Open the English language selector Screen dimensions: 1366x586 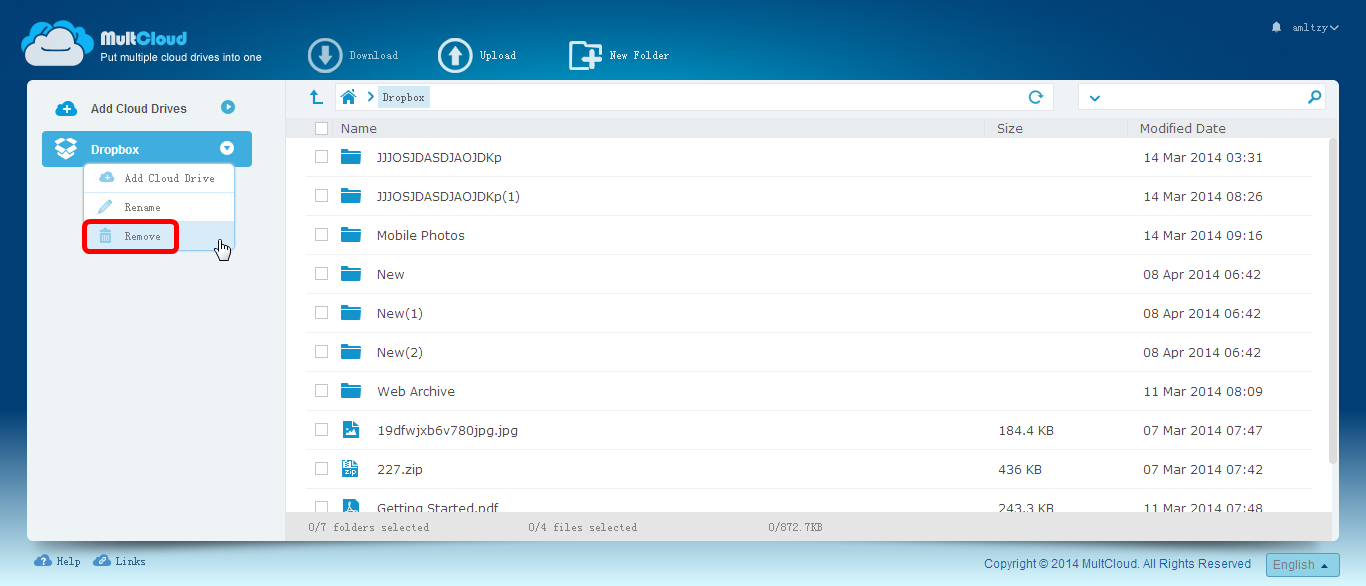pos(1302,564)
